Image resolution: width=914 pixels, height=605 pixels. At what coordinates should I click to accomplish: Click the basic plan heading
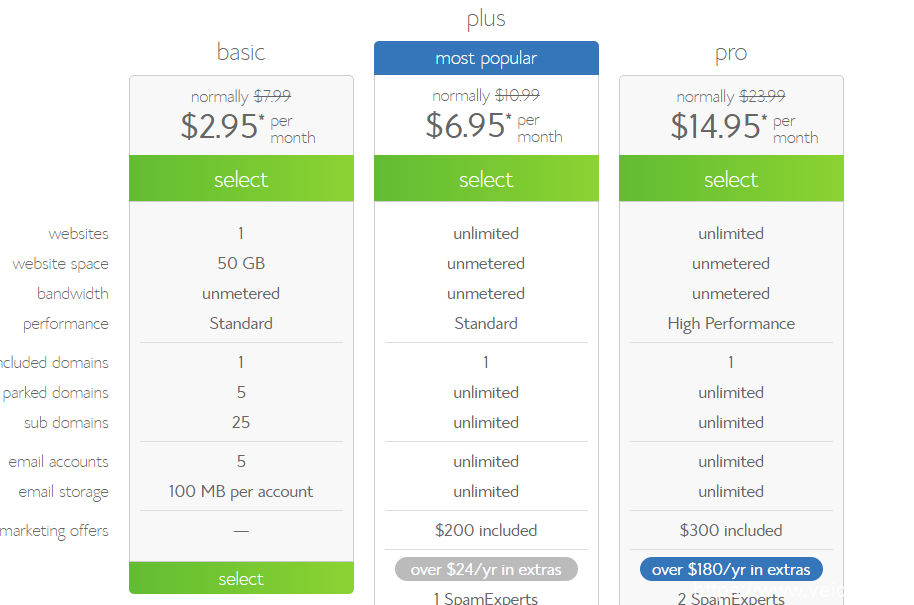pos(241,52)
